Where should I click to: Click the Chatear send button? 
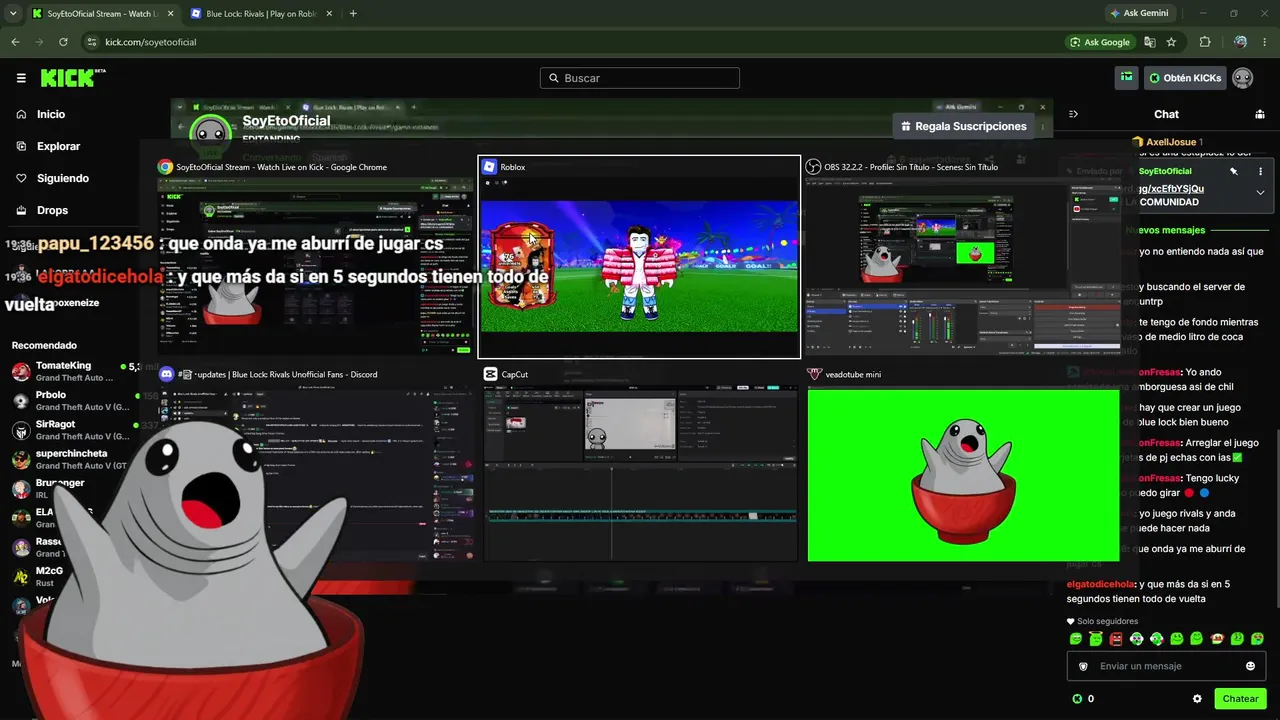tap(1240, 699)
